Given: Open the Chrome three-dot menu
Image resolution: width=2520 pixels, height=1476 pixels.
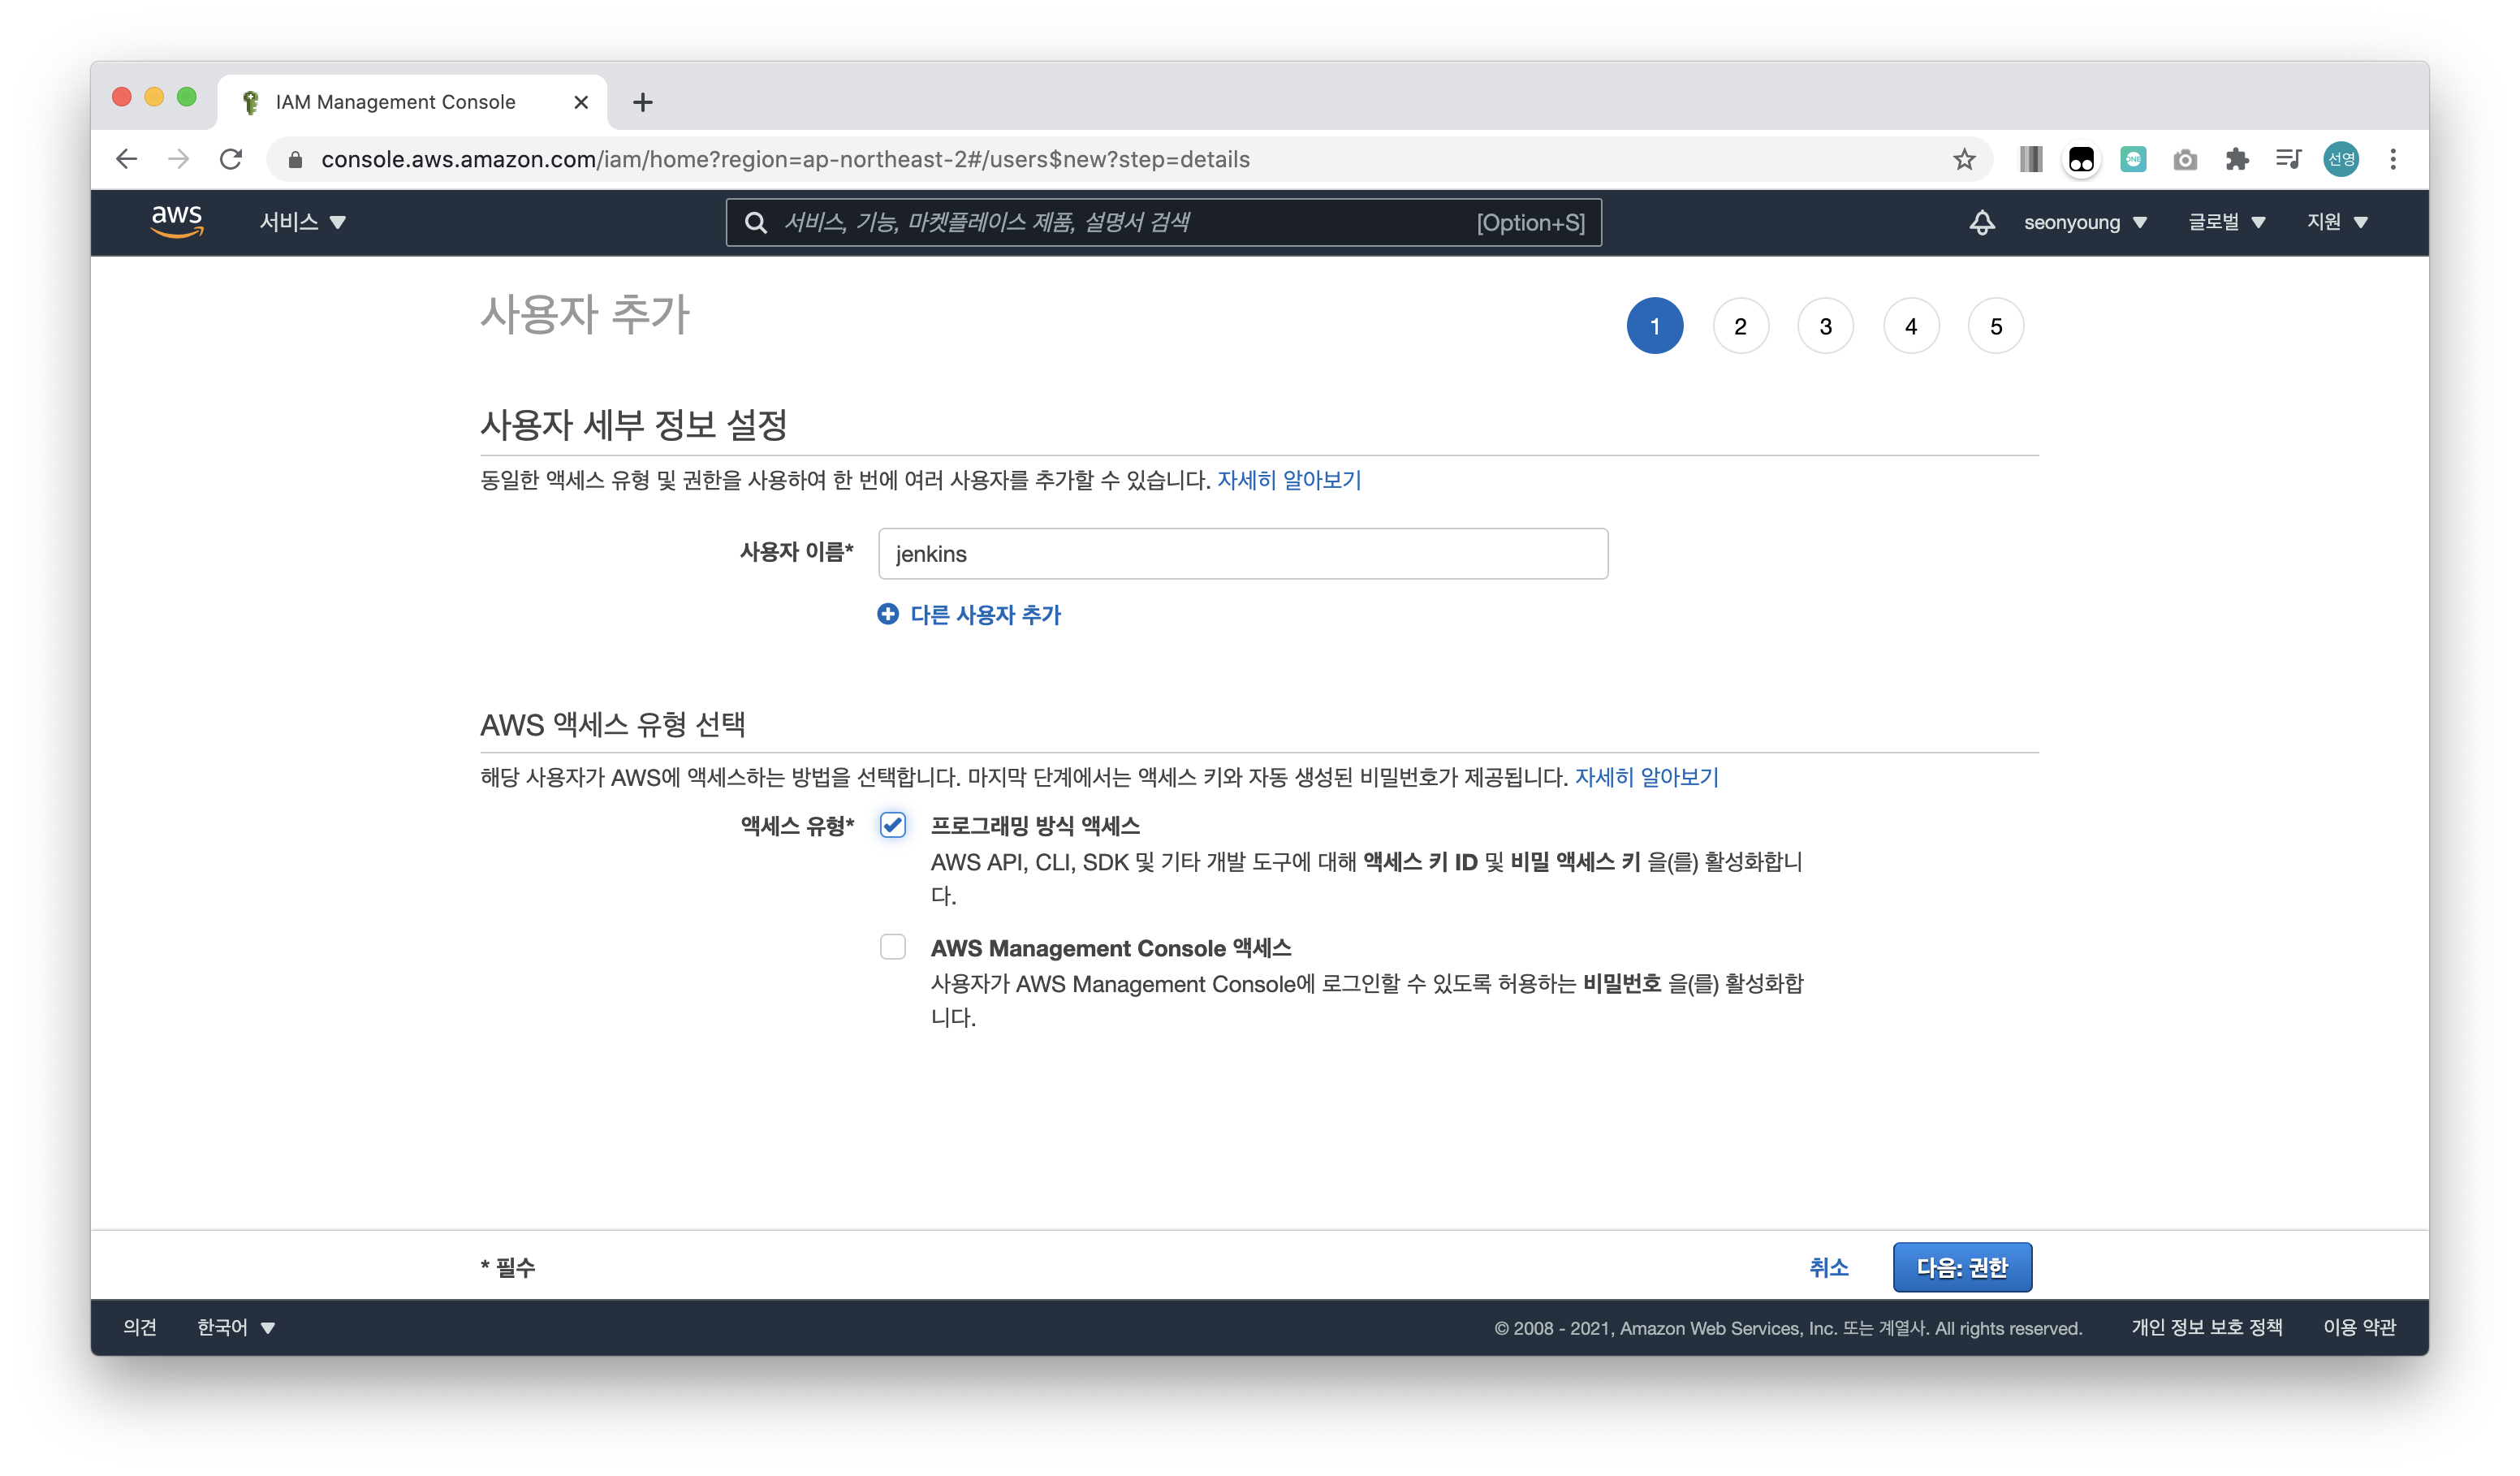Looking at the screenshot, I should click(x=2393, y=159).
